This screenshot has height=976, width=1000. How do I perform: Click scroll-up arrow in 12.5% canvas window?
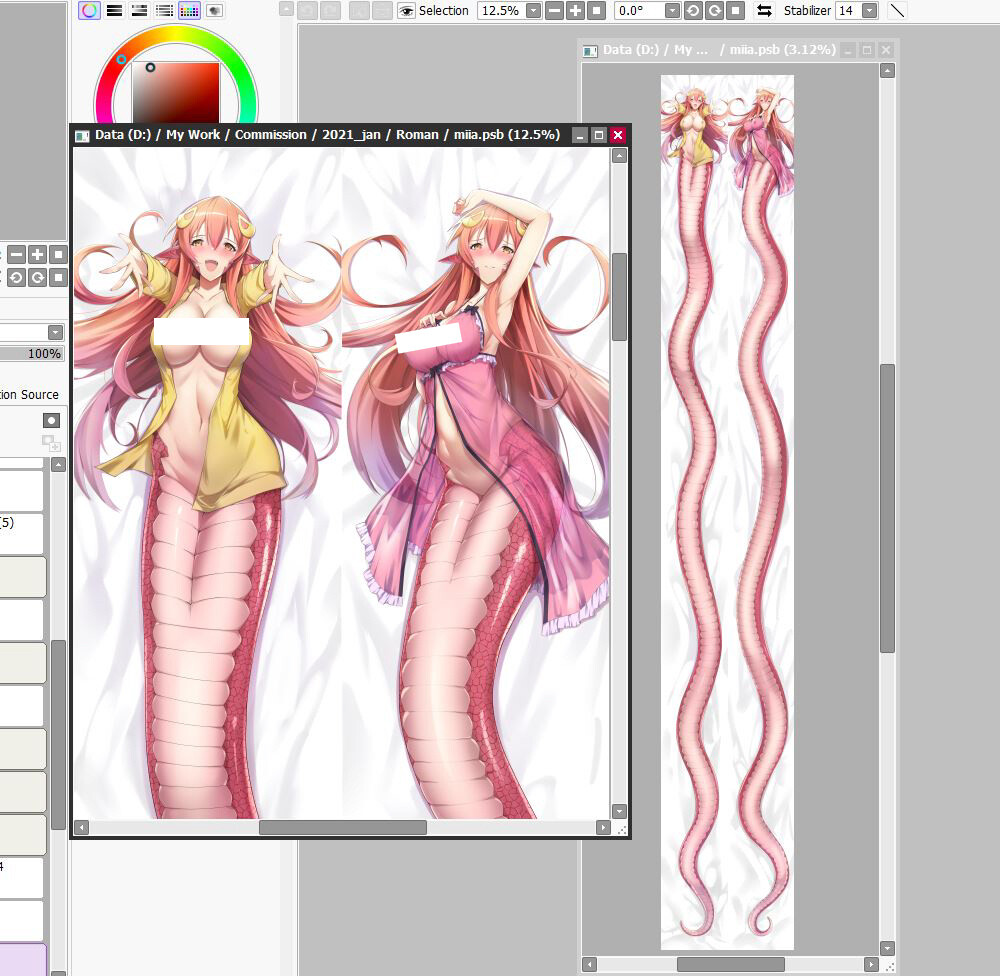[x=619, y=156]
